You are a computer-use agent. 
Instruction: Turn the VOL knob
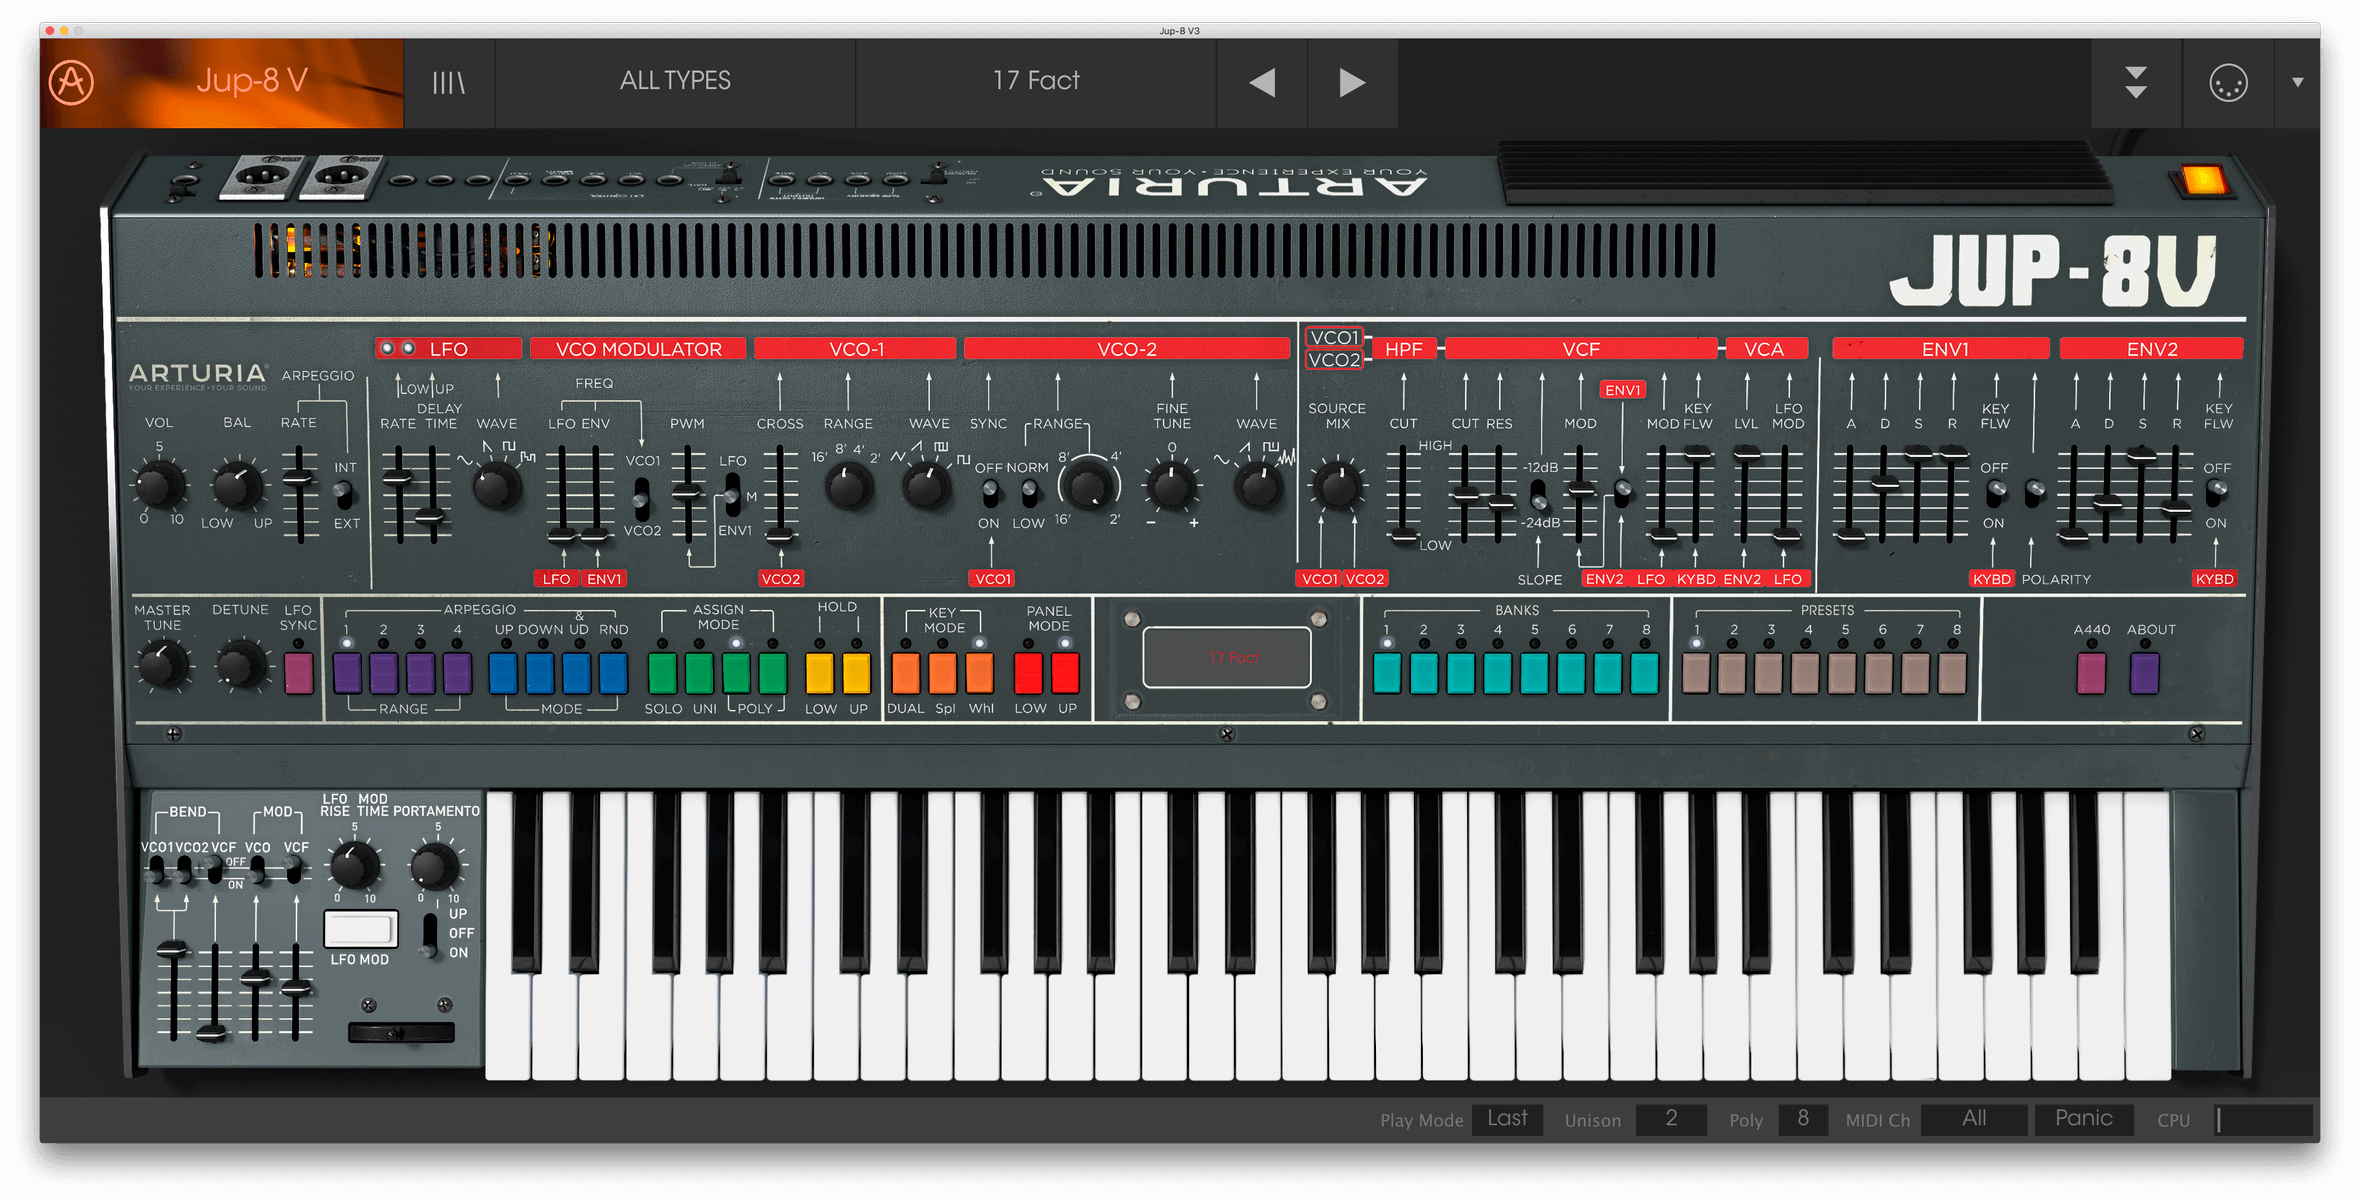pyautogui.click(x=158, y=485)
